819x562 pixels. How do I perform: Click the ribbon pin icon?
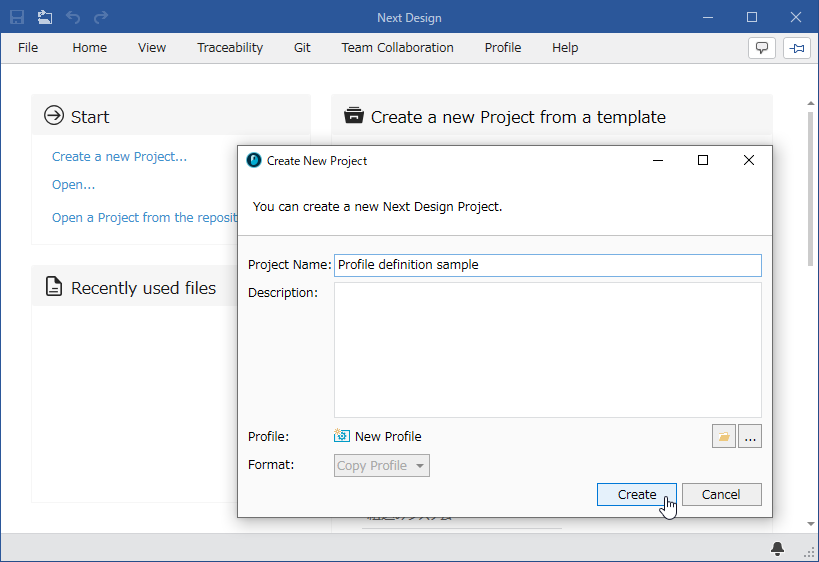(x=797, y=48)
